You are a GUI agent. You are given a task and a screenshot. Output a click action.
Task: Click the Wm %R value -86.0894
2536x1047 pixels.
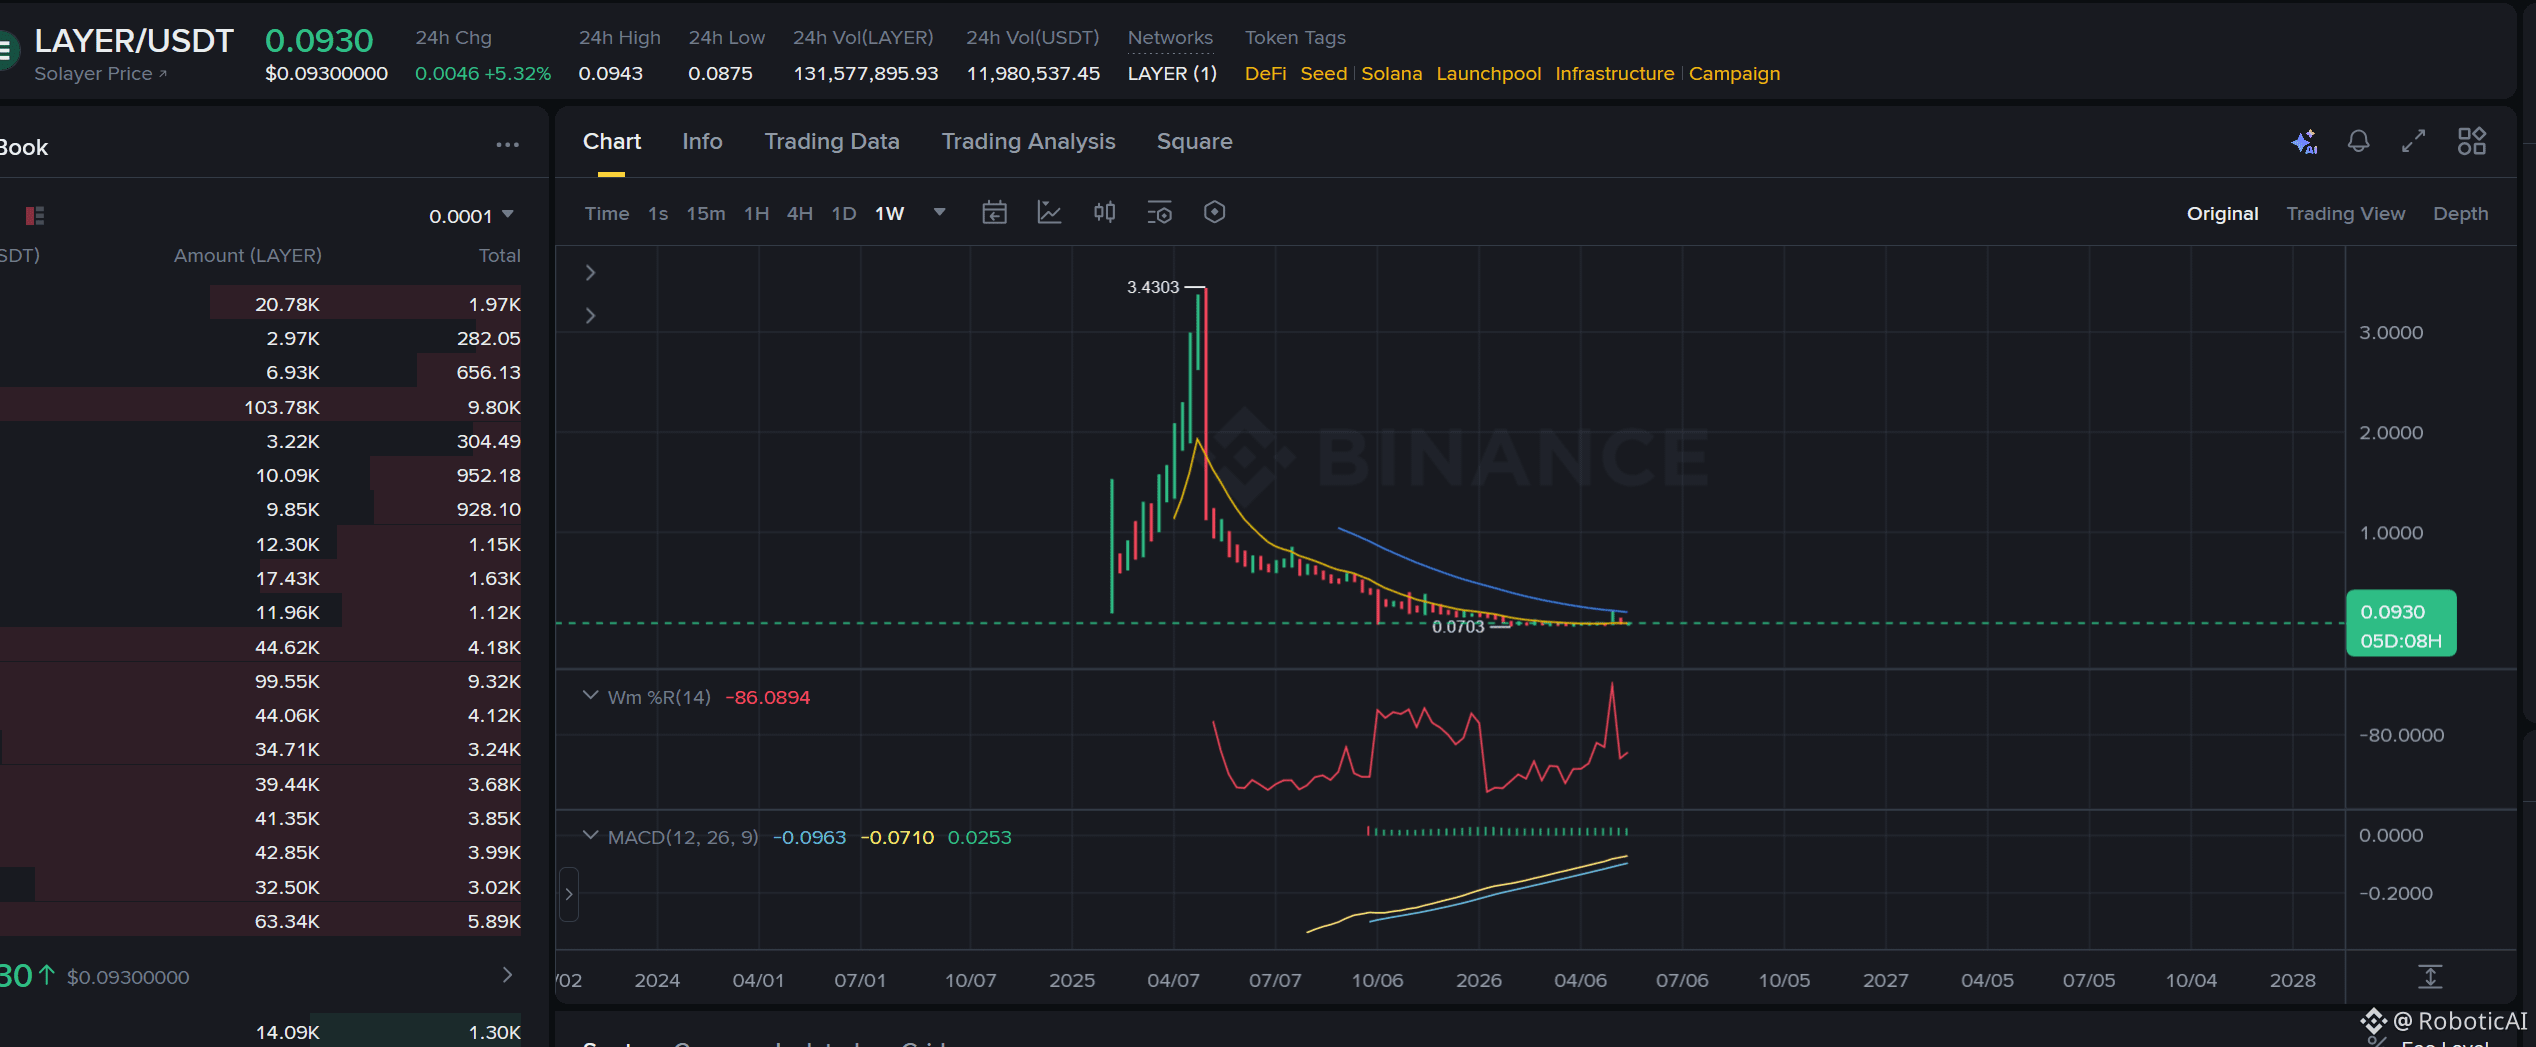point(768,697)
